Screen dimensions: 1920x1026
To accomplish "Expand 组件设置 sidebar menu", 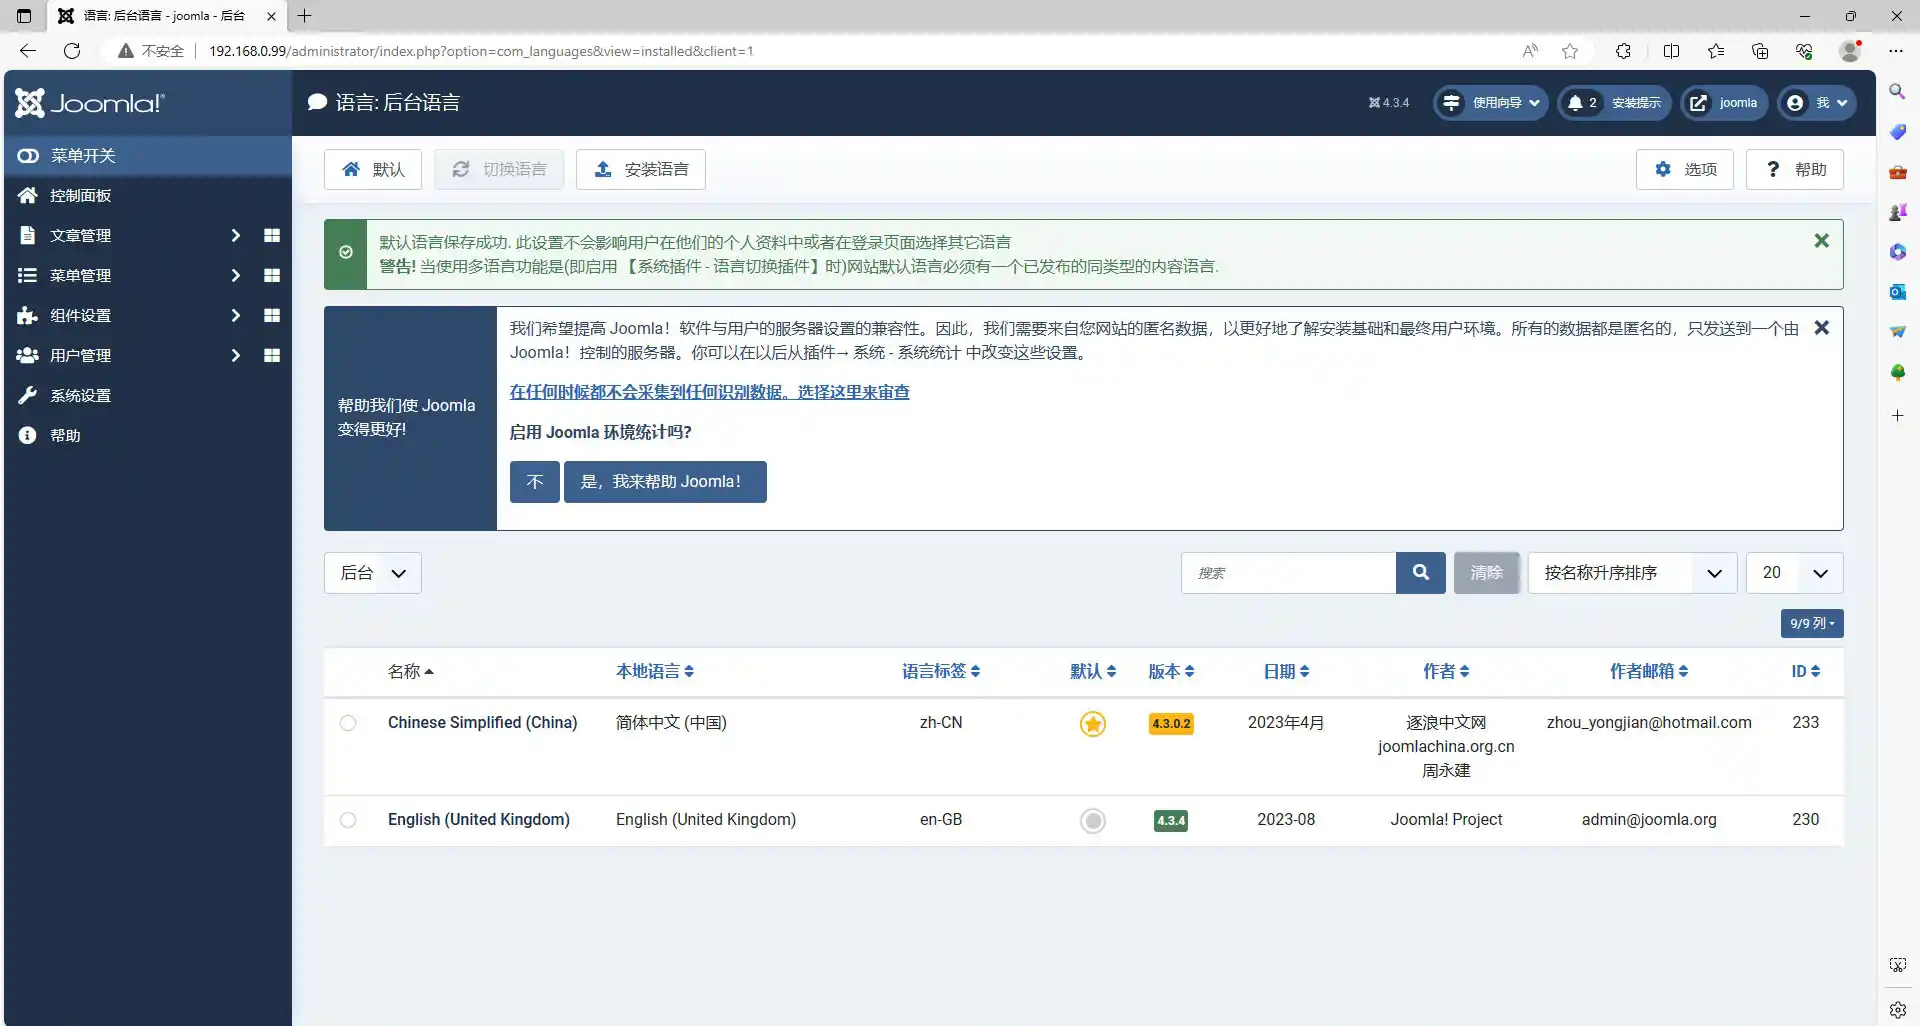I will (x=80, y=316).
